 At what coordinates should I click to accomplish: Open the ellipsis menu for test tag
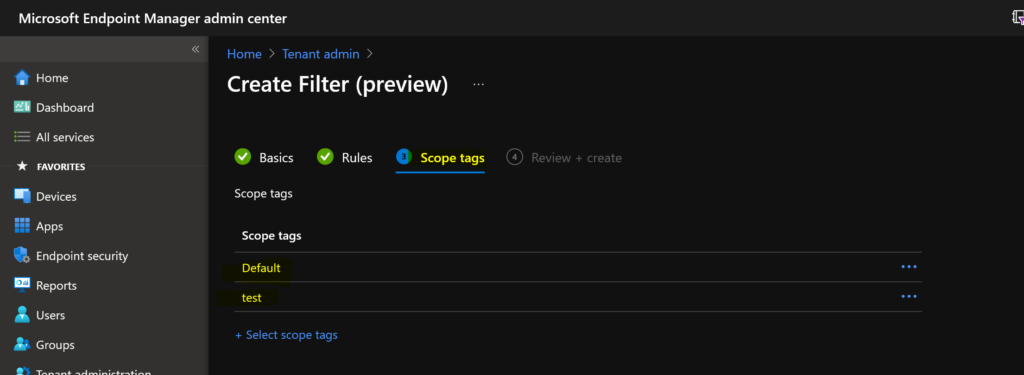[x=908, y=296]
